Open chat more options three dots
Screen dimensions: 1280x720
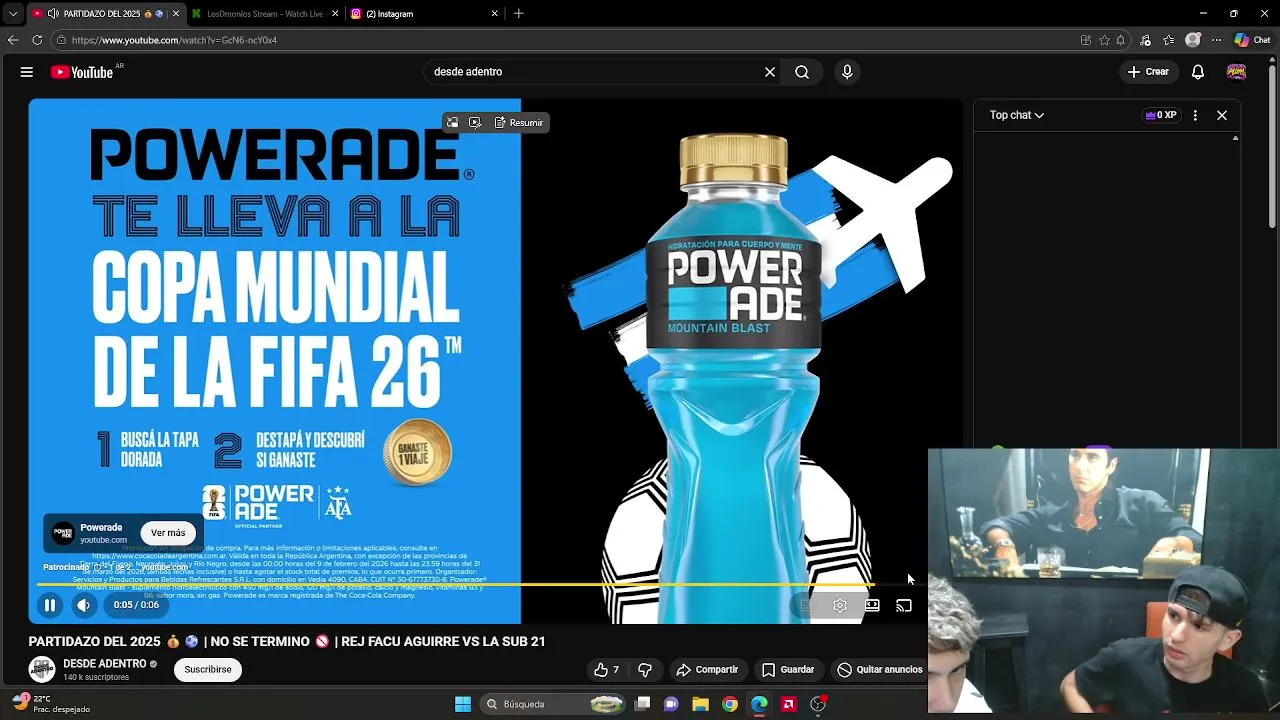click(1195, 115)
